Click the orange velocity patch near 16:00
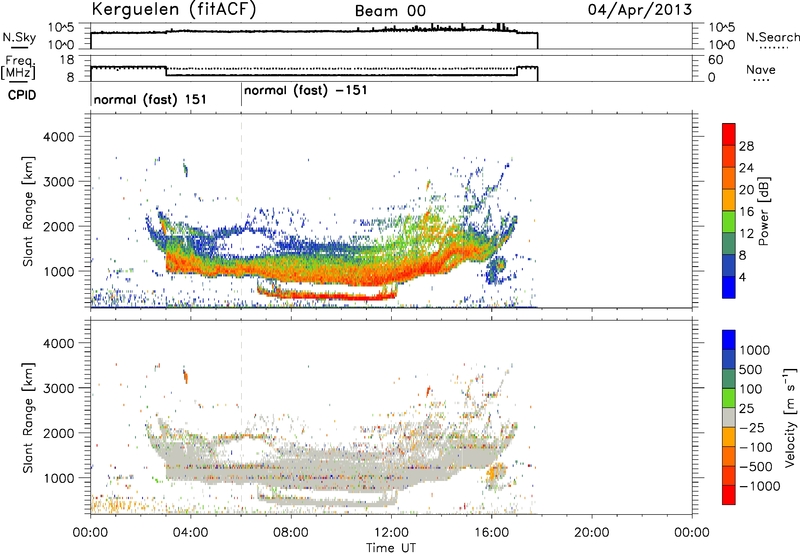 click(x=495, y=472)
